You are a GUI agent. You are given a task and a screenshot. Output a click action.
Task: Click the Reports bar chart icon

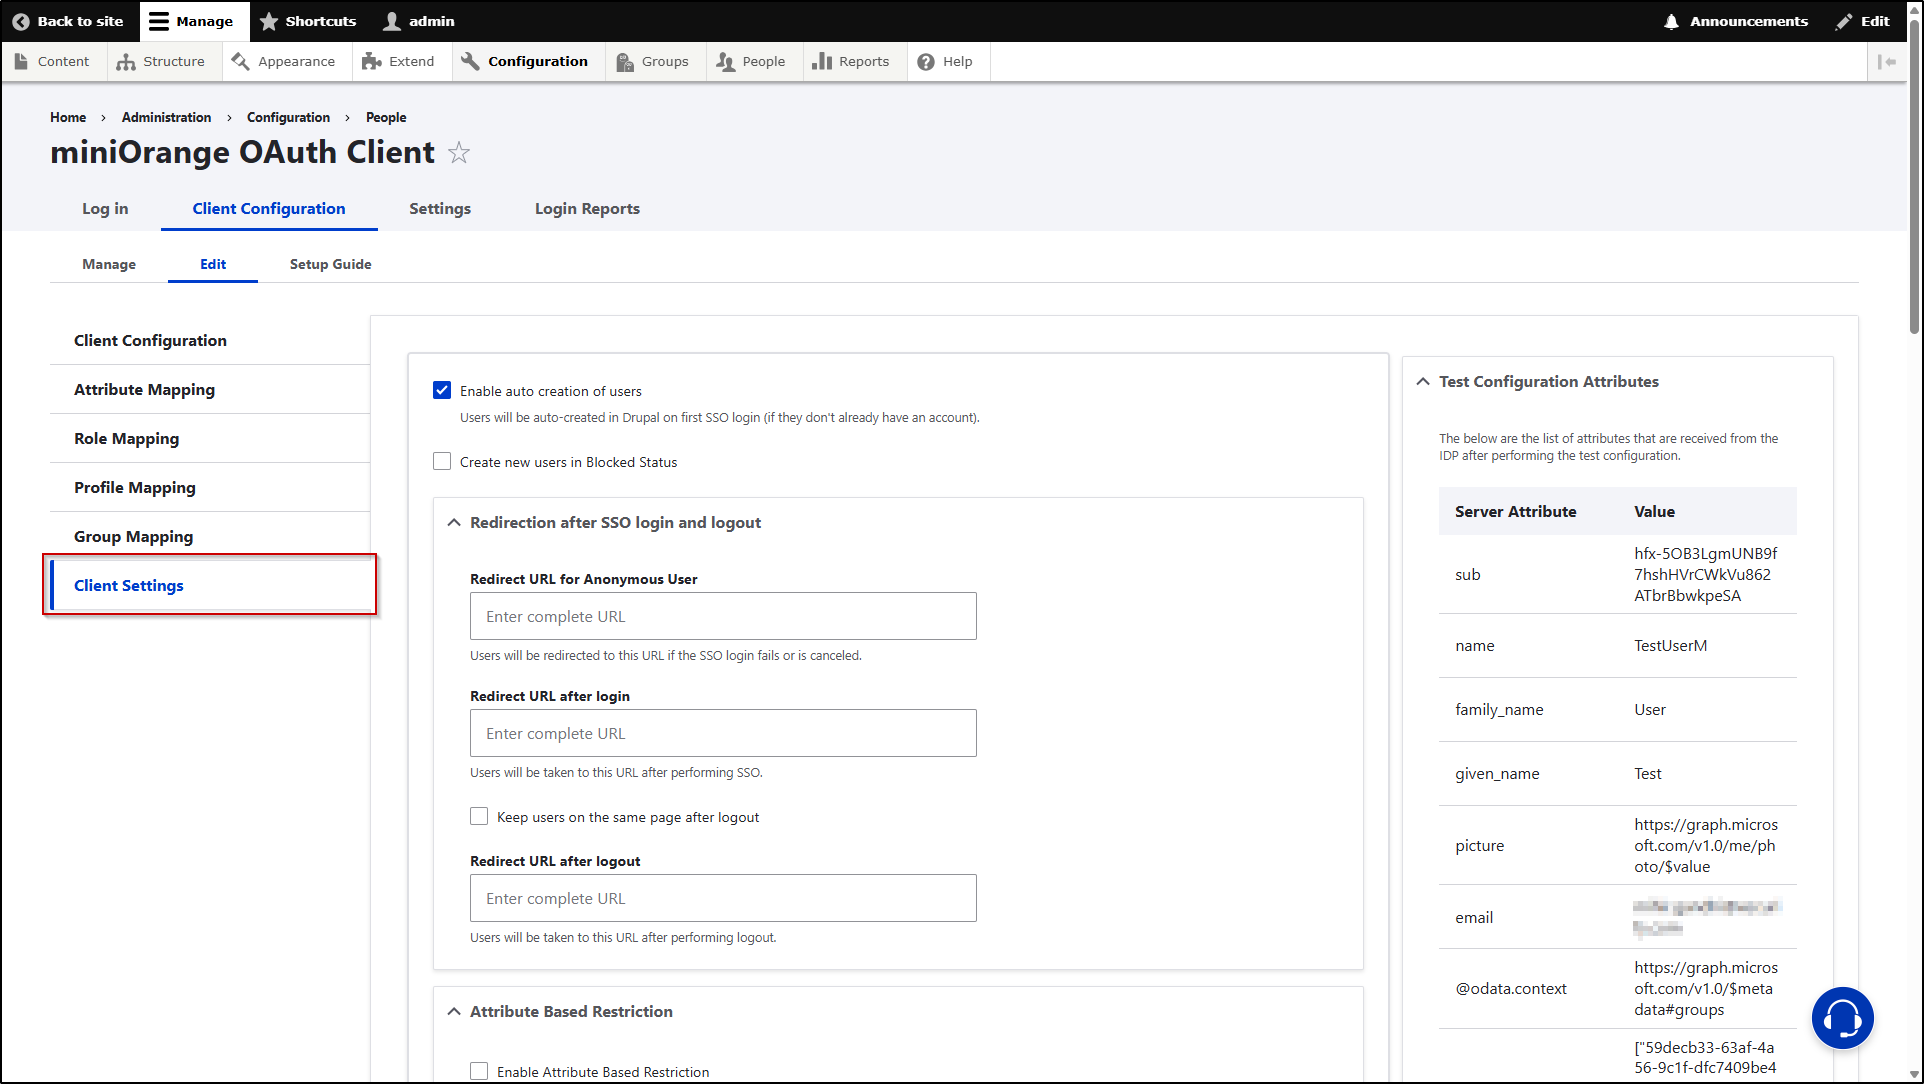click(822, 61)
